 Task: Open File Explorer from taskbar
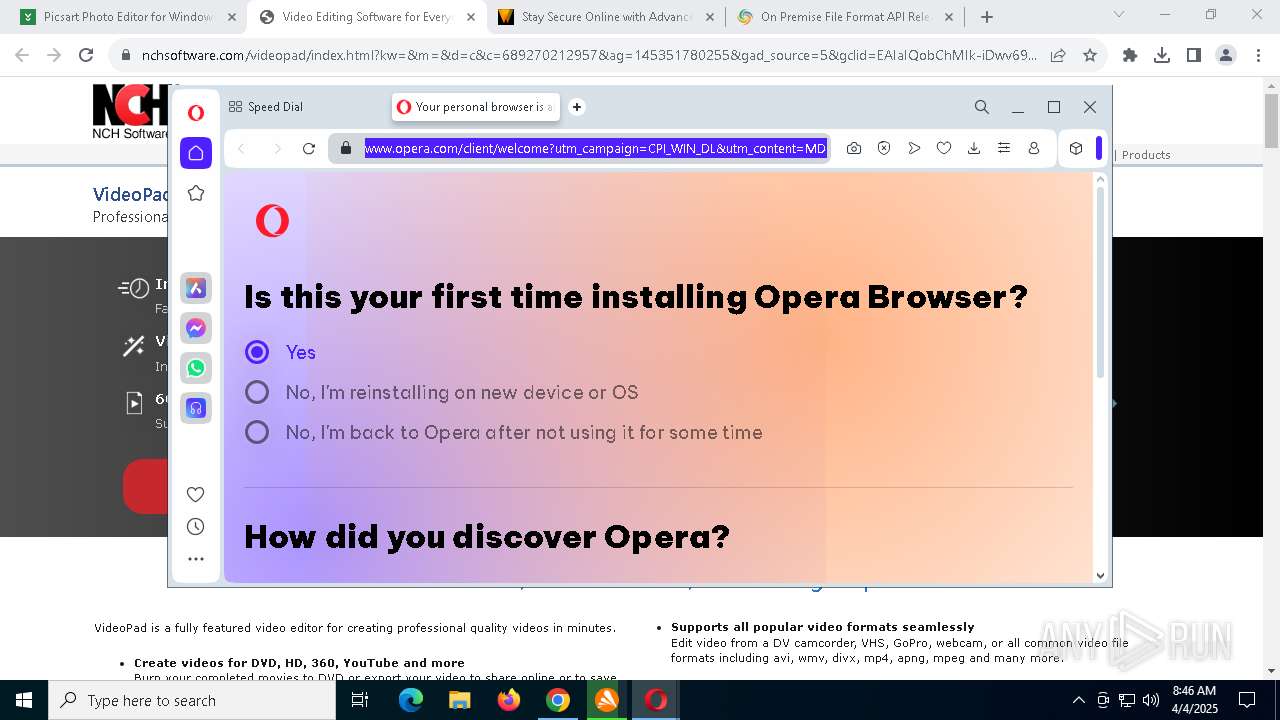[459, 700]
